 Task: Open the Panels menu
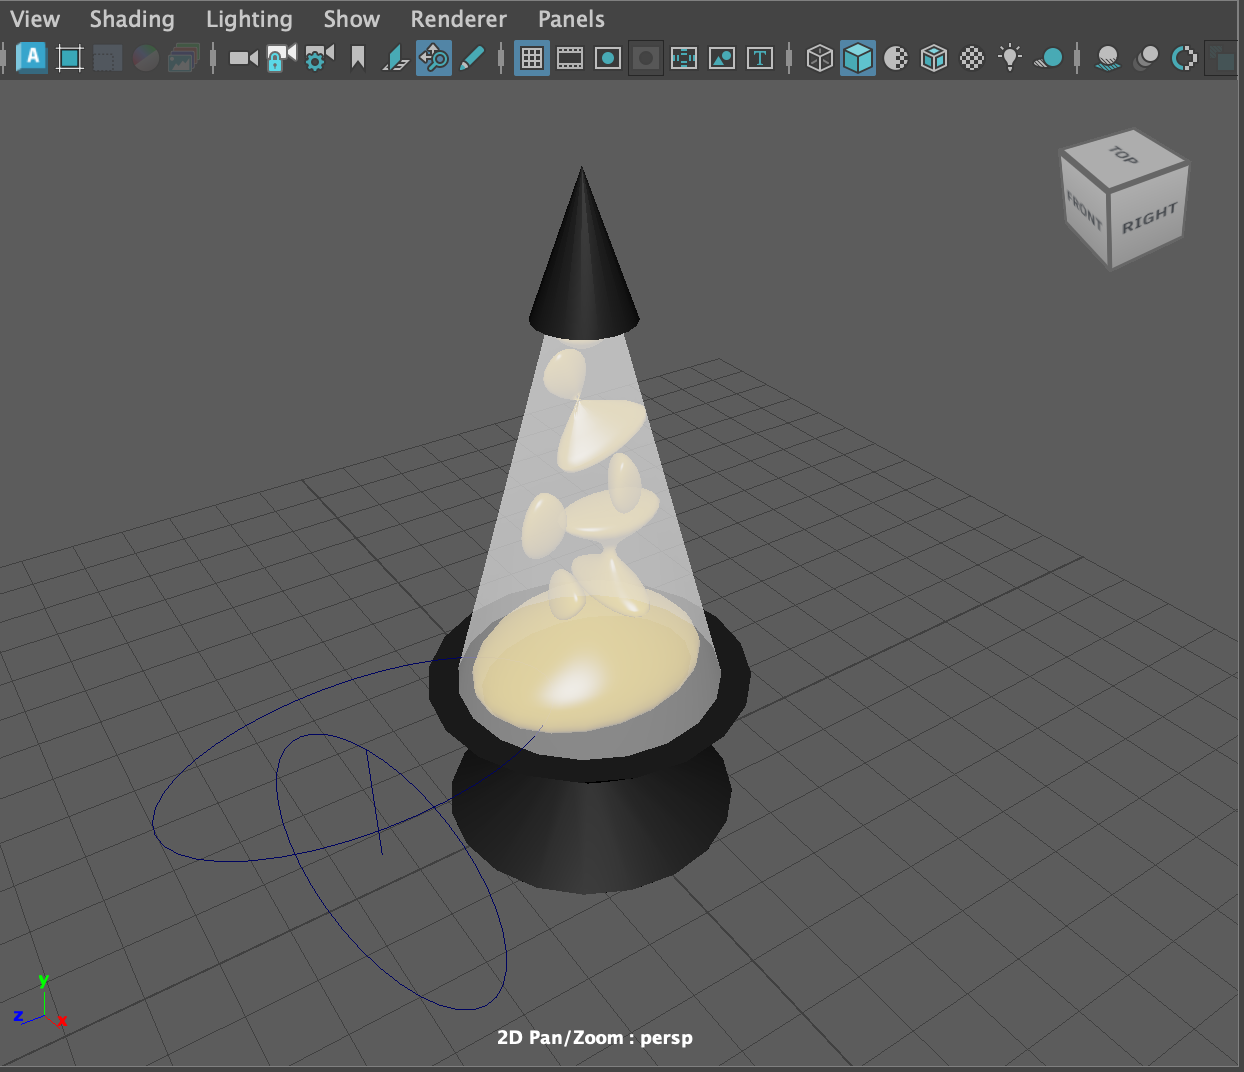pyautogui.click(x=570, y=18)
